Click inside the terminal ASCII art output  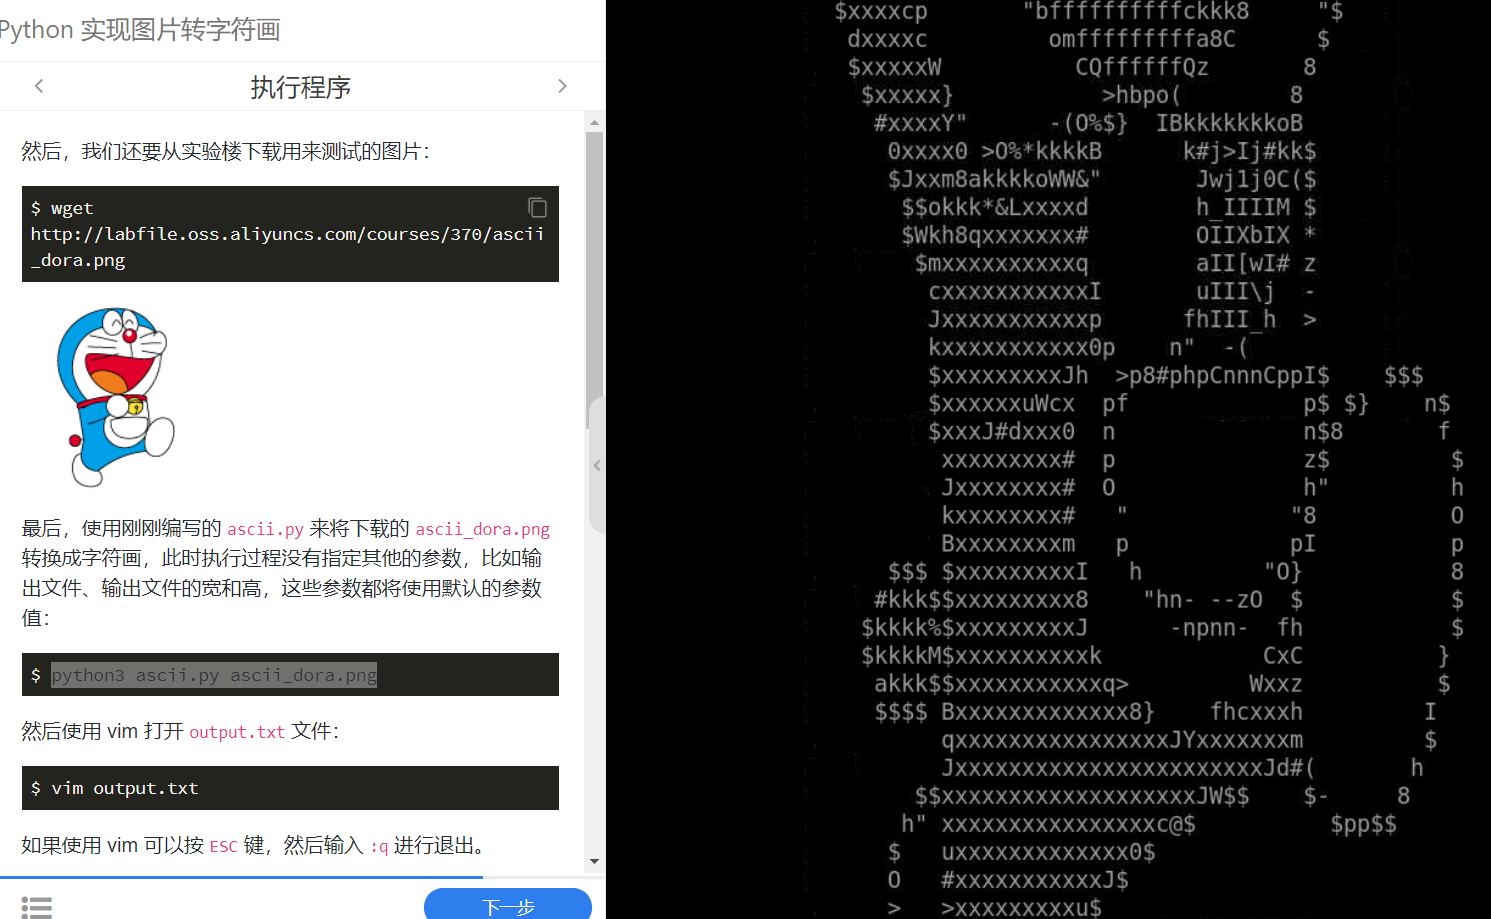point(1048,459)
